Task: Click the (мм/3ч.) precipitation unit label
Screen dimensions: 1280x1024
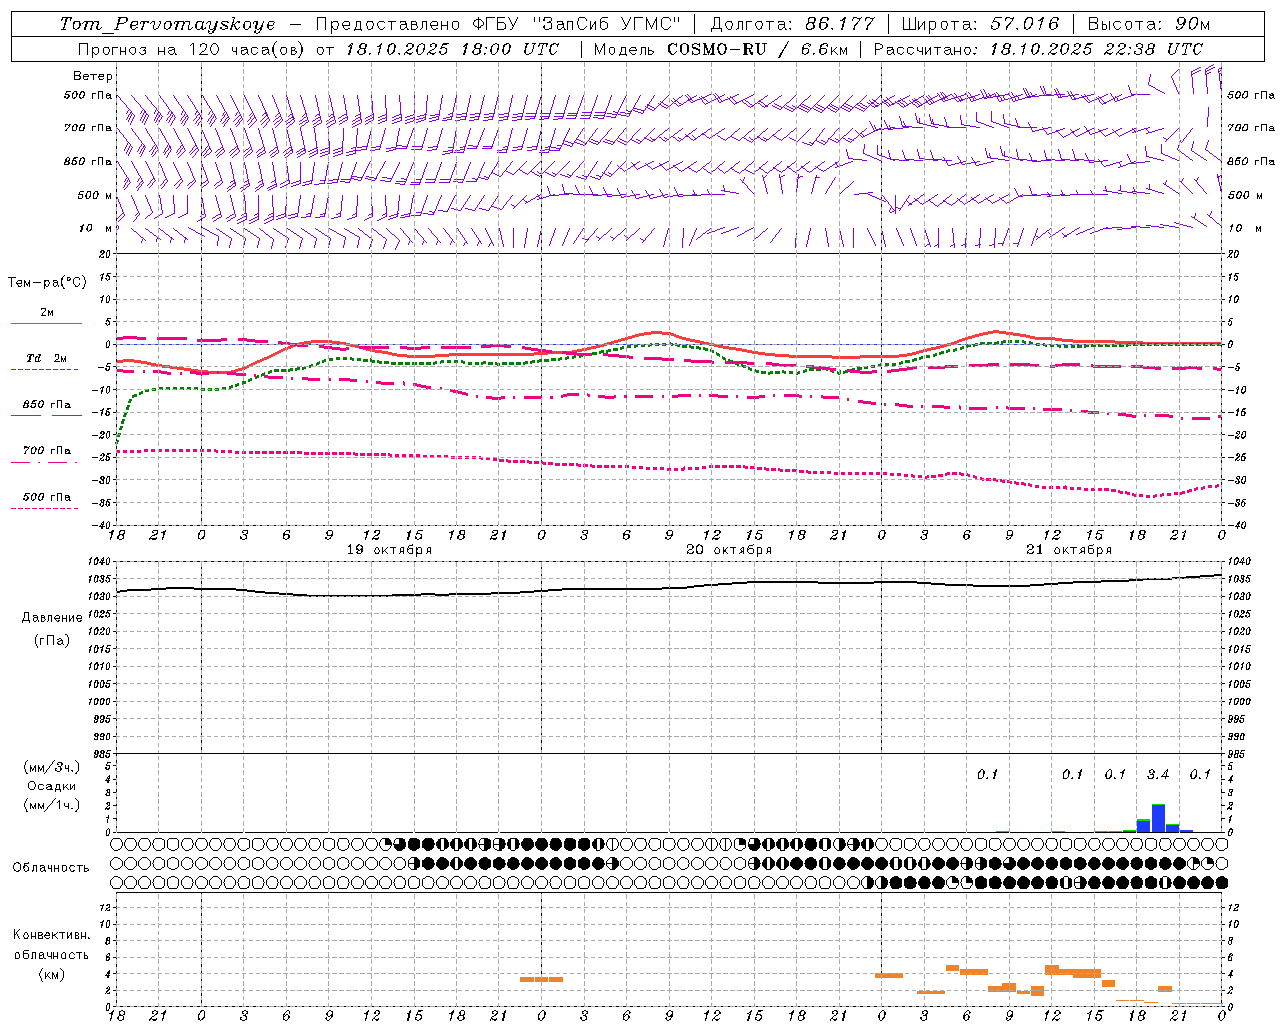Action: click(x=51, y=768)
